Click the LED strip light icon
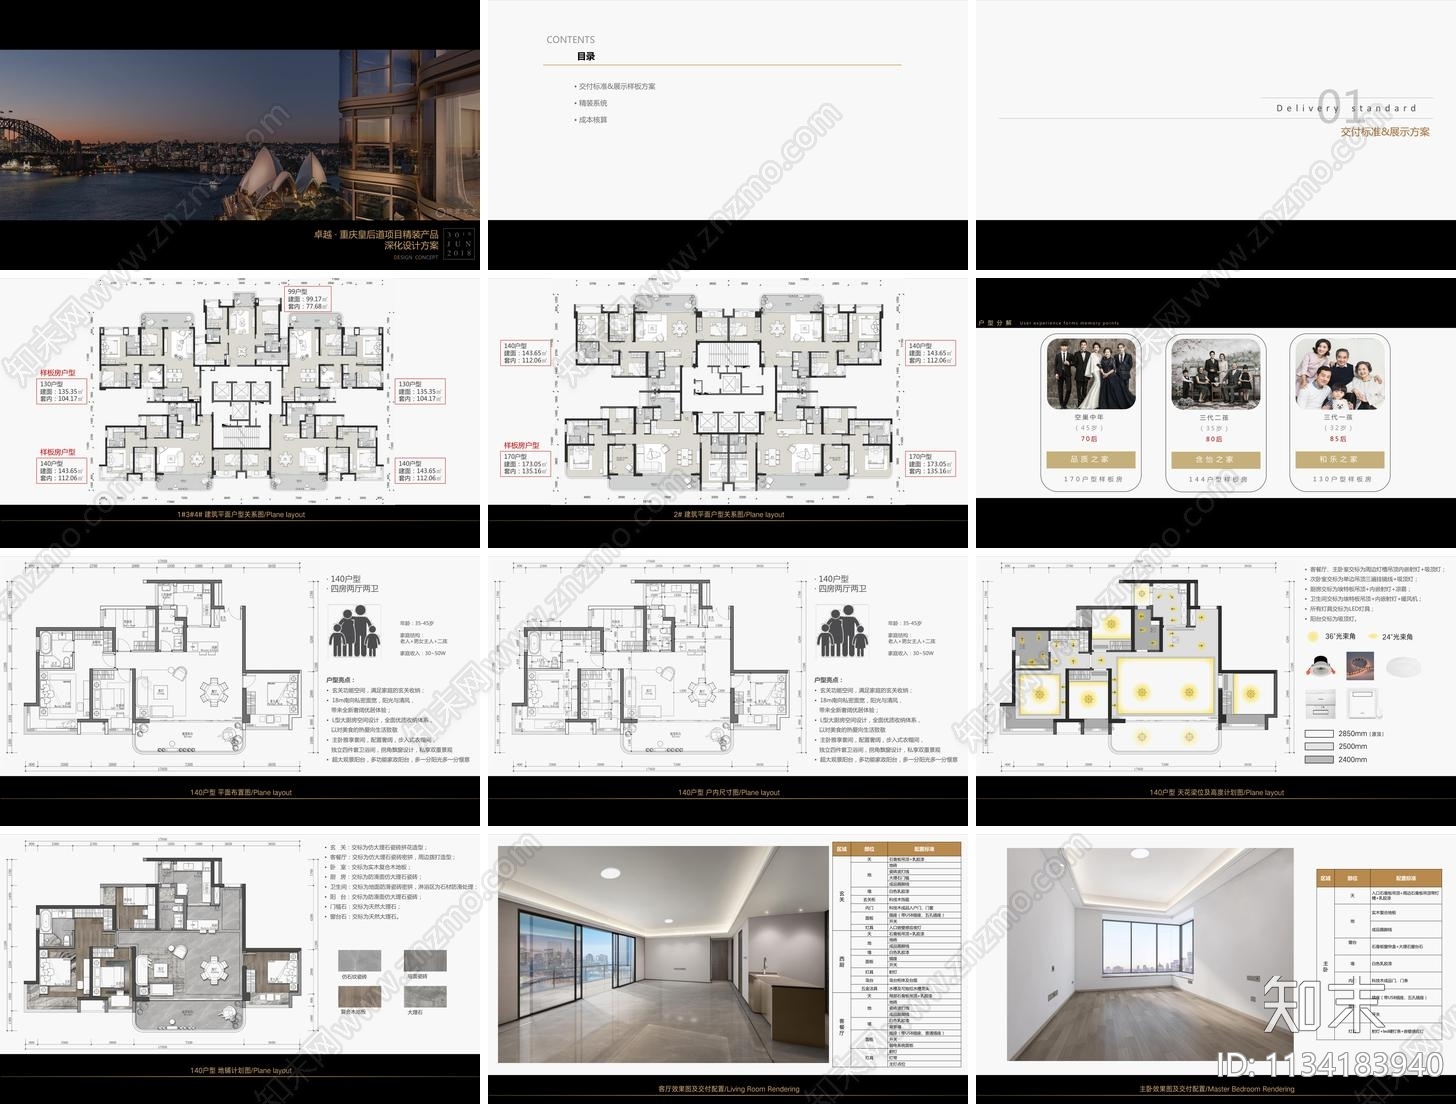1456x1104 pixels. tap(1358, 665)
